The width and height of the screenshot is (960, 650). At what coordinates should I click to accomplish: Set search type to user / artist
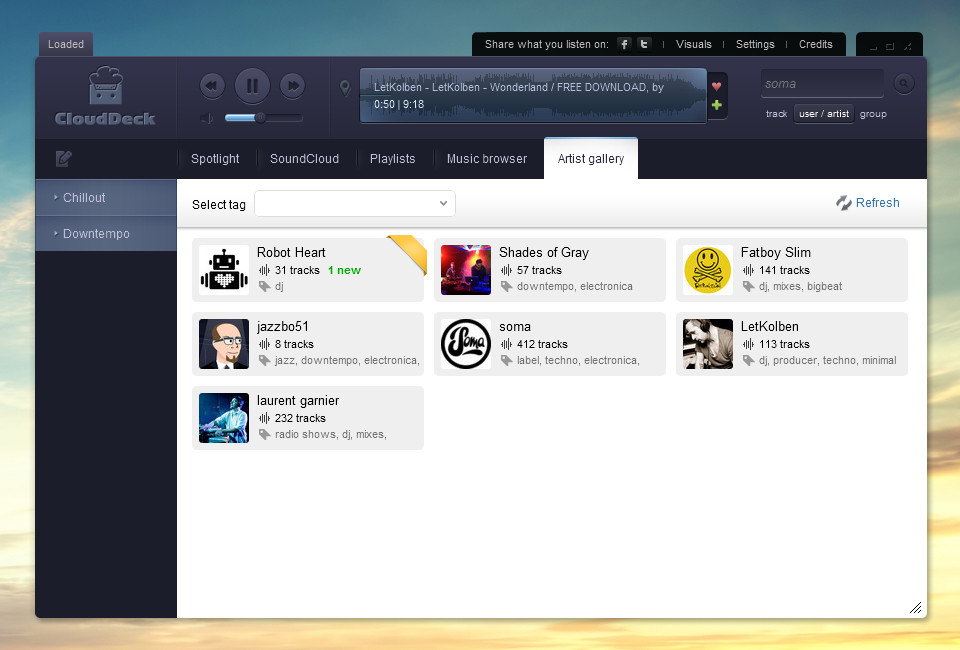[x=824, y=114]
